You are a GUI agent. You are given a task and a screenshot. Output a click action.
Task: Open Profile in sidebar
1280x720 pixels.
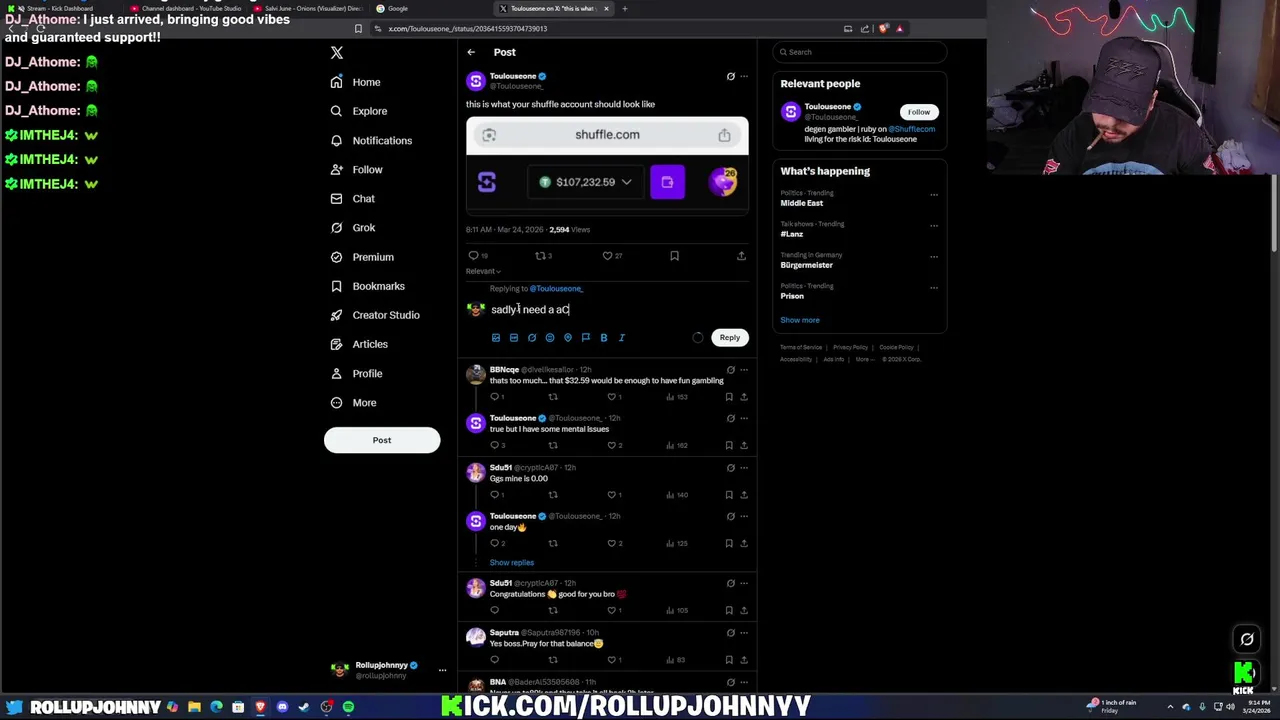pyautogui.click(x=356, y=373)
